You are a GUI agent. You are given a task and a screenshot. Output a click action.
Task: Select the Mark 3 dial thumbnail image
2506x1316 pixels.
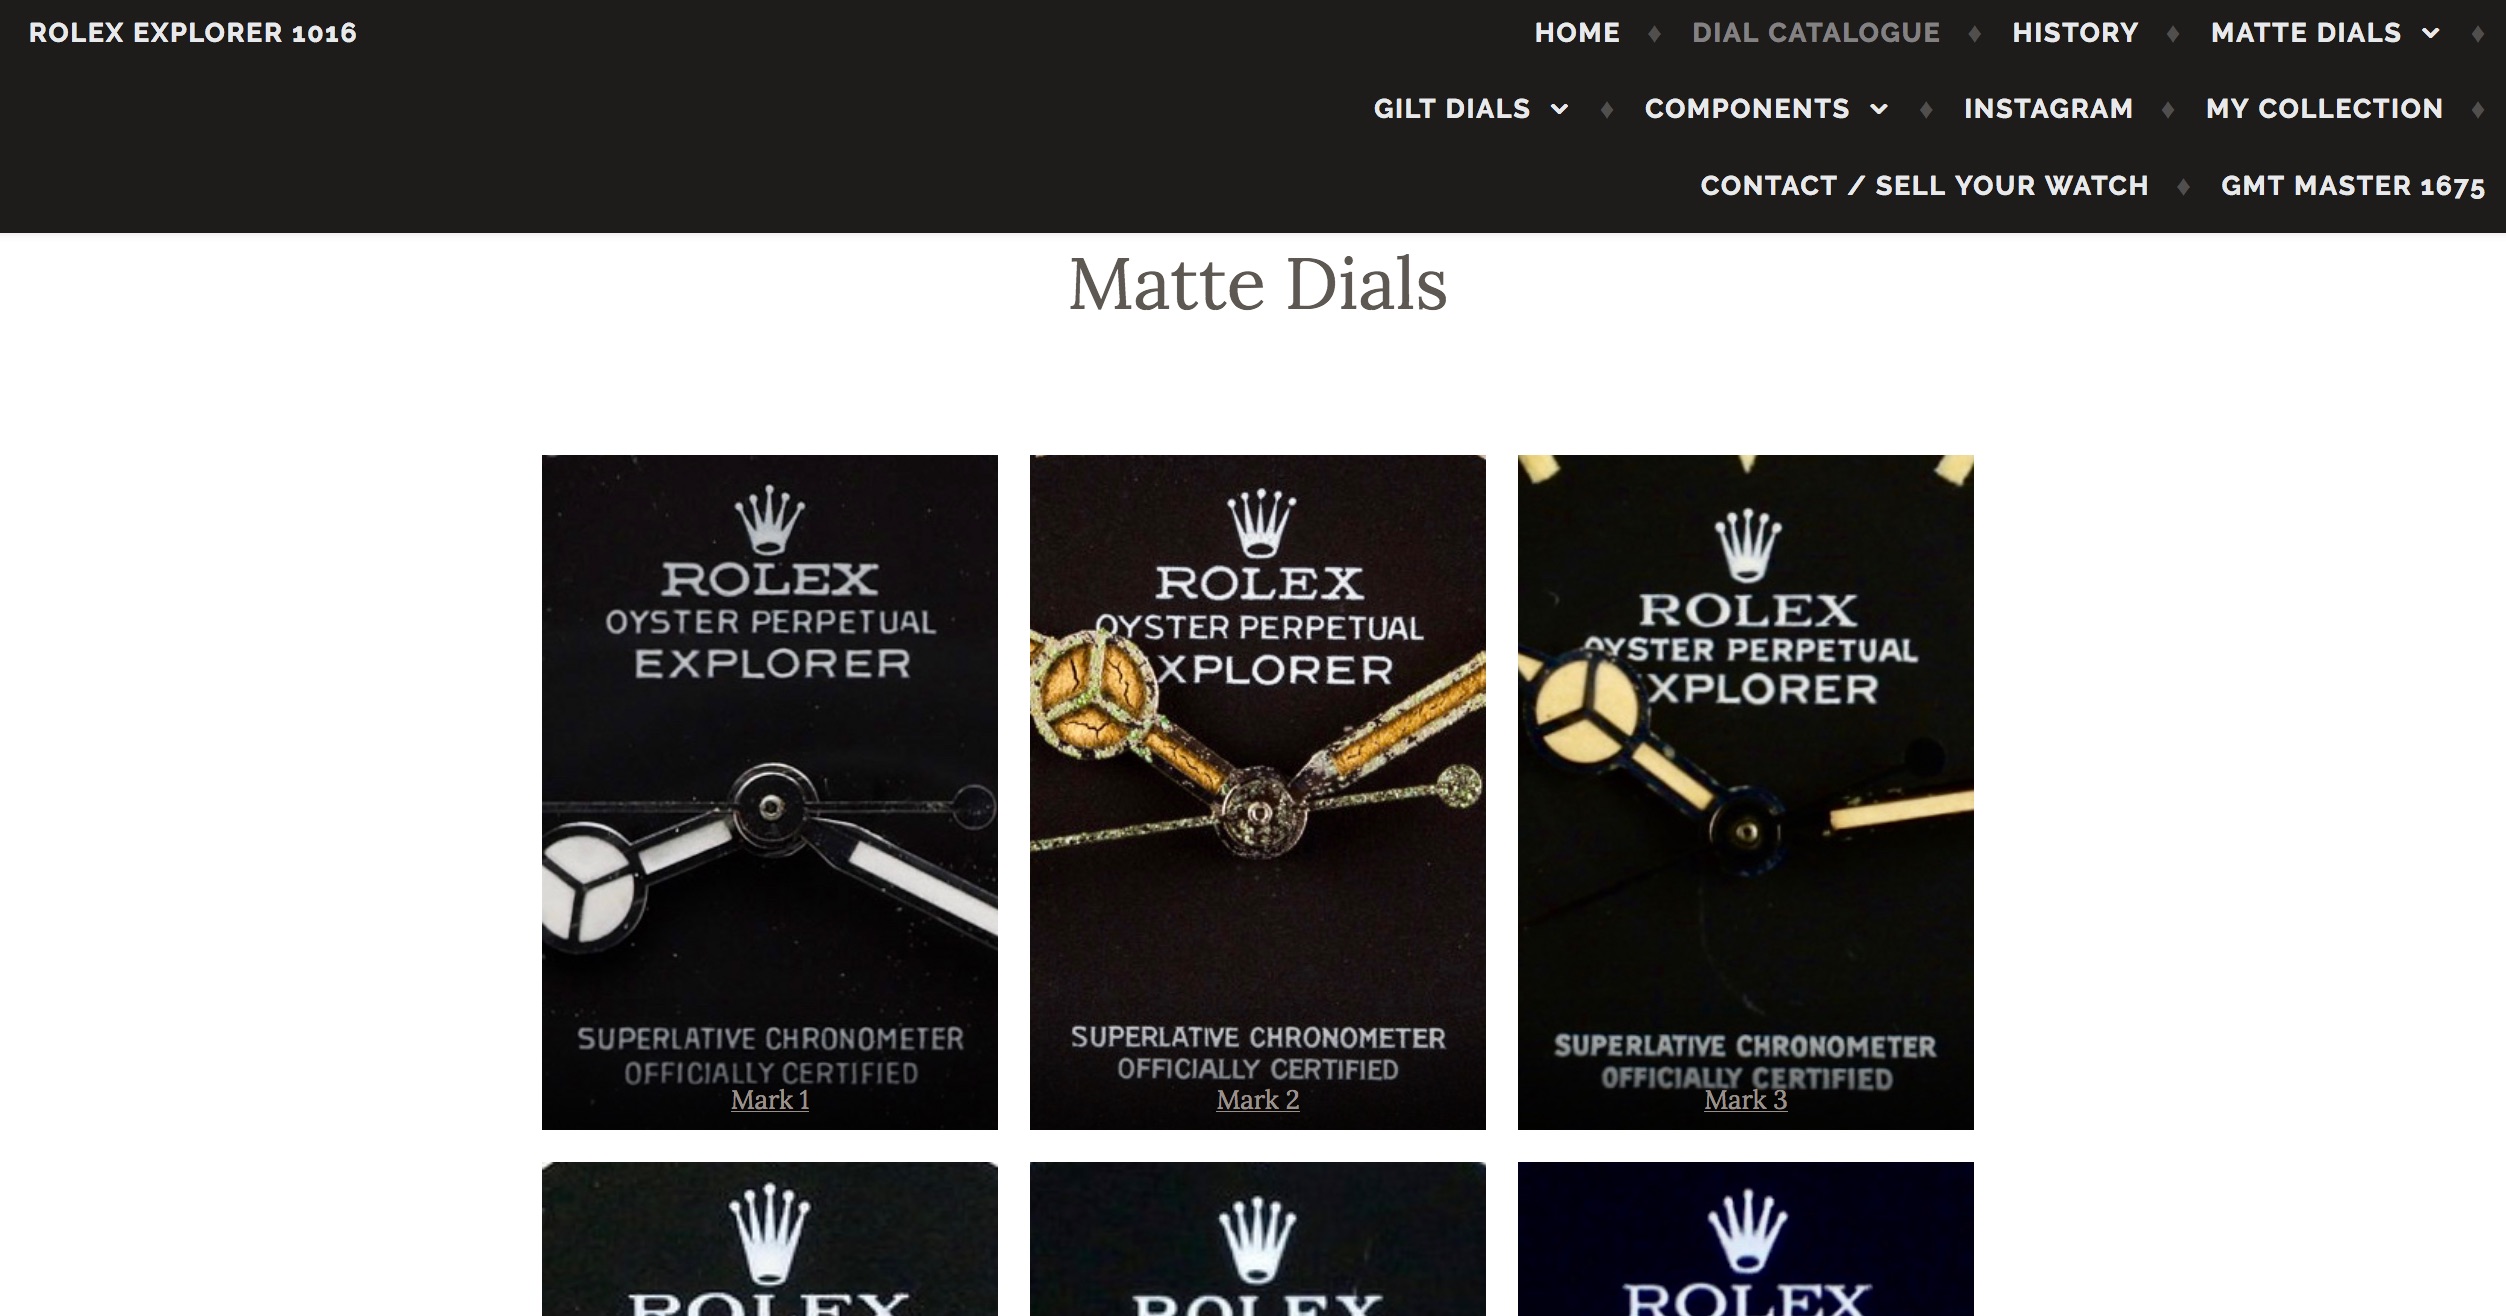(x=1746, y=792)
